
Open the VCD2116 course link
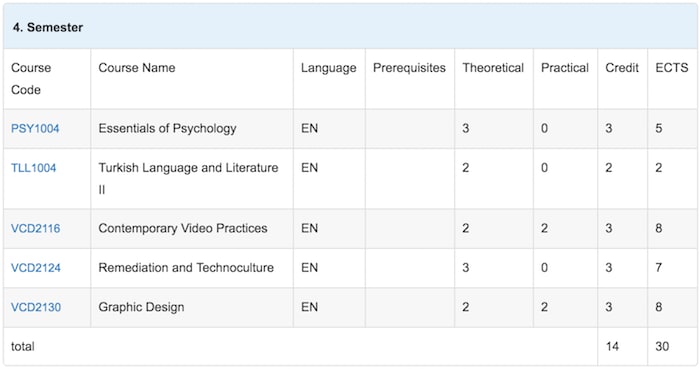click(35, 228)
